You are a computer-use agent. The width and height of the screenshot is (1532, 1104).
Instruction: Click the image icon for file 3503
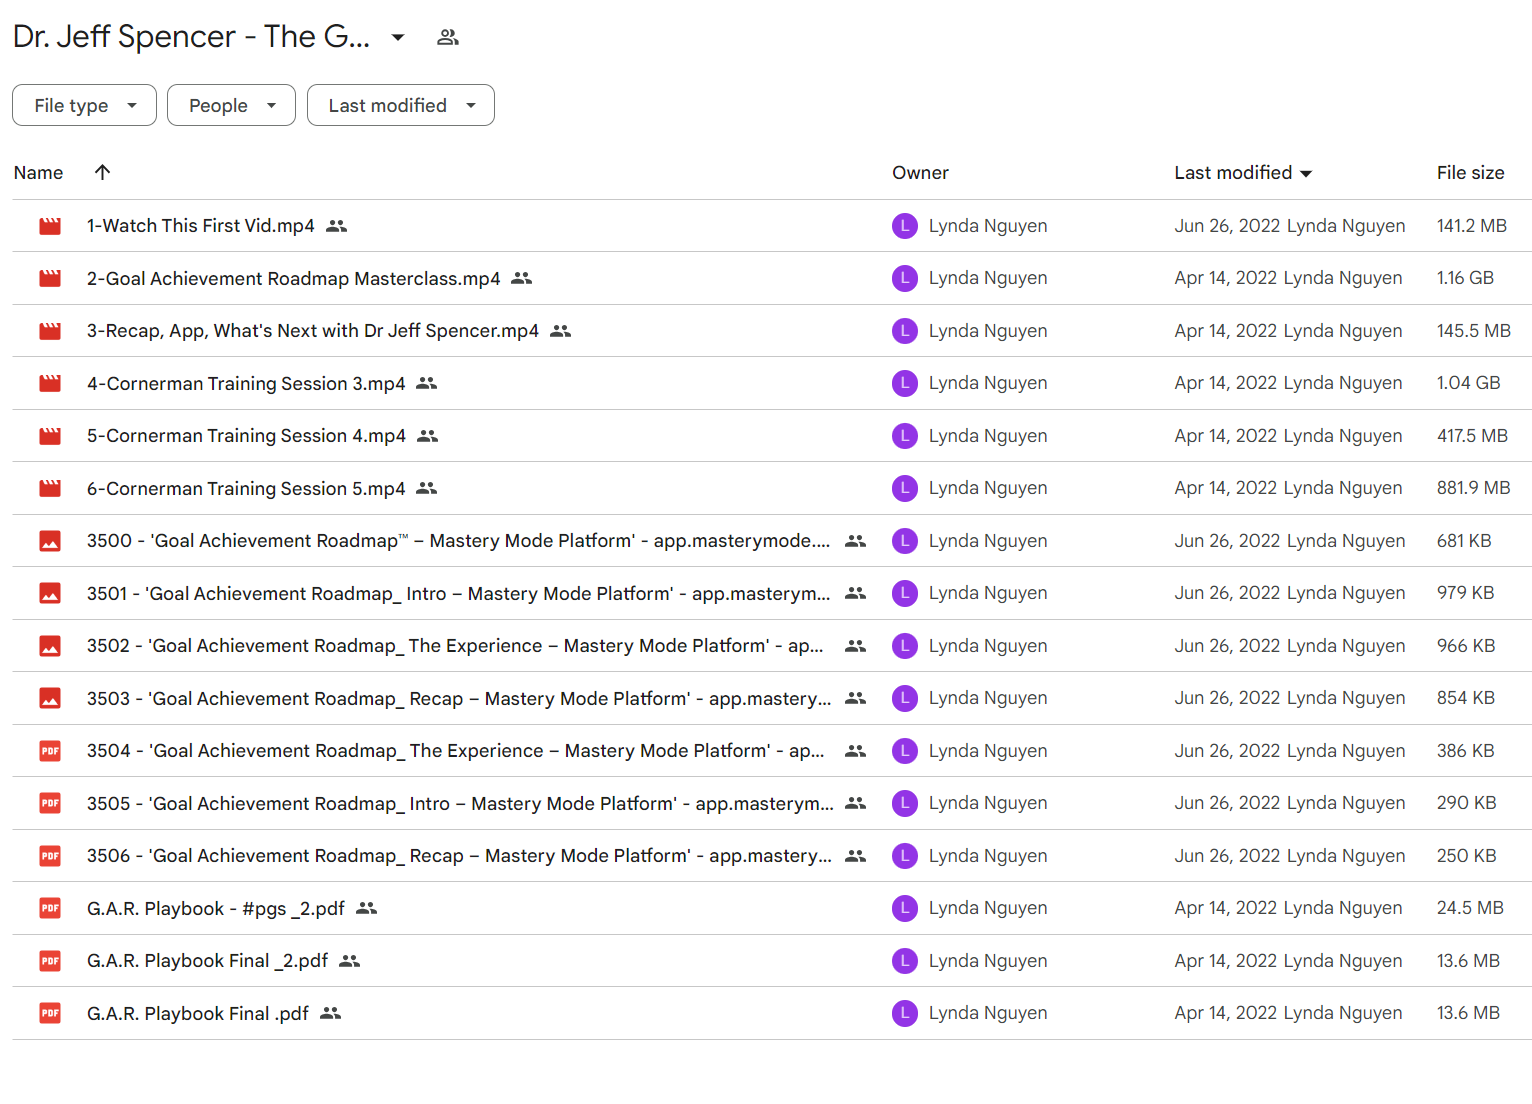pos(50,698)
